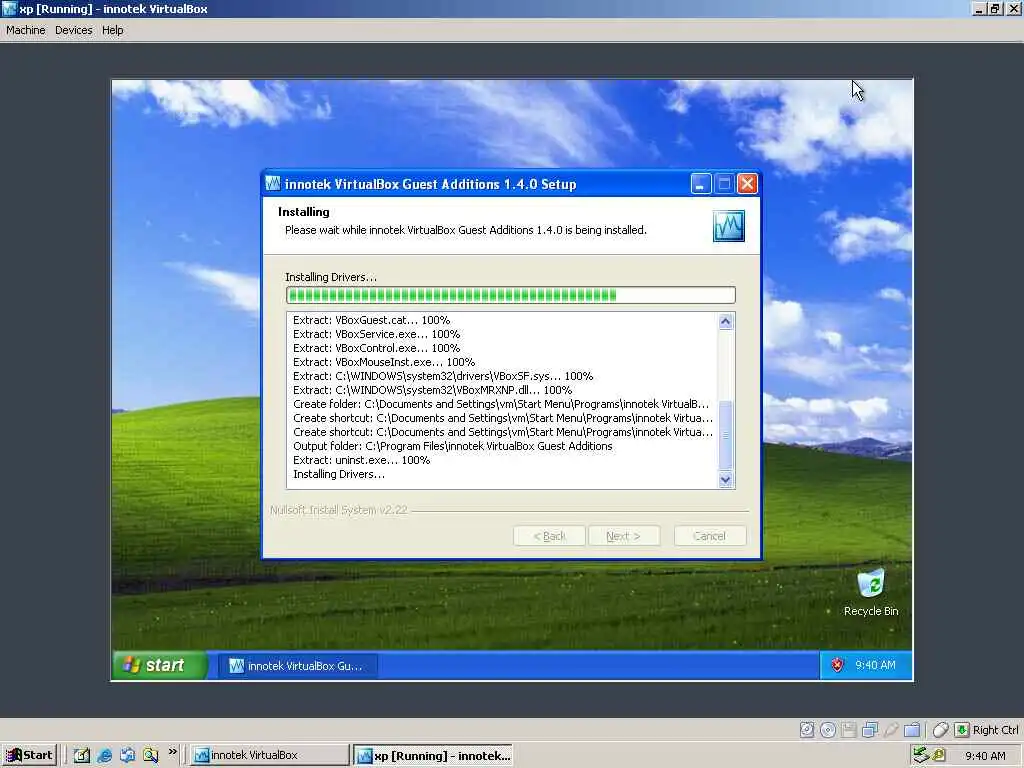This screenshot has height=768, width=1024.
Task: Switch to innotek VirtualBox host taskbar item
Action: [270, 755]
